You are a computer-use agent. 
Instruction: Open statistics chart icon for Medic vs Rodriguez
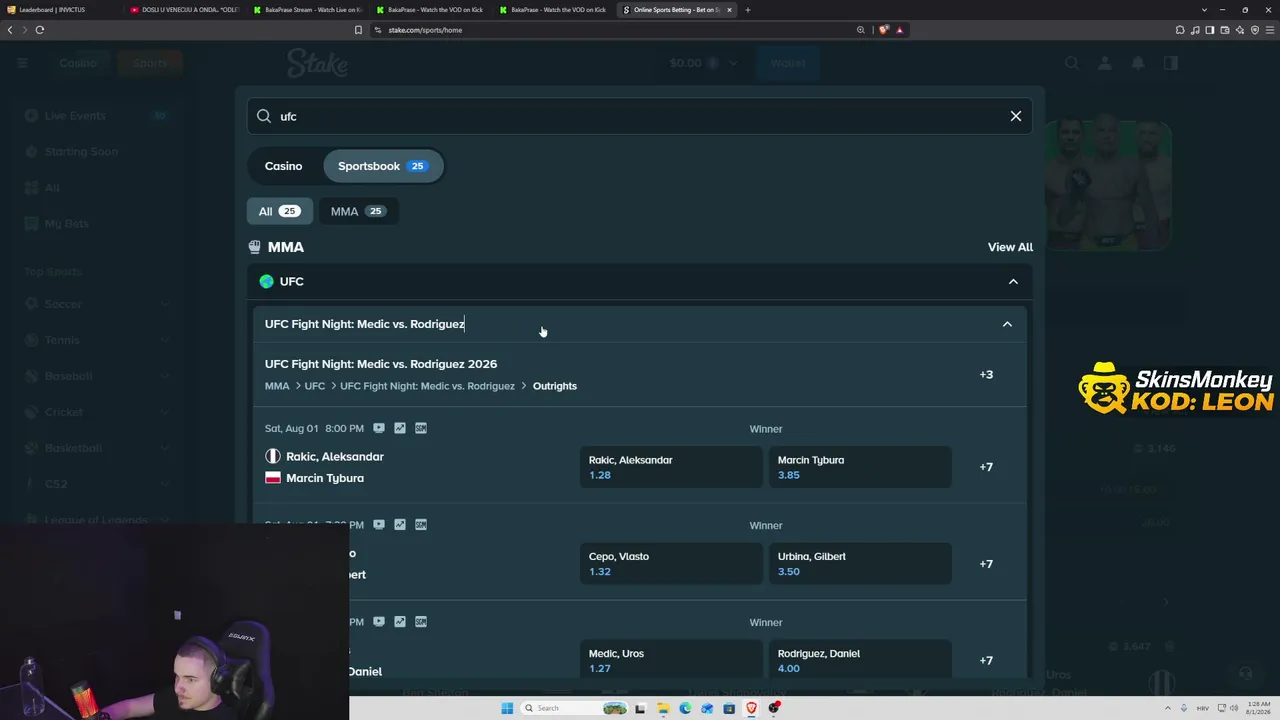[400, 621]
